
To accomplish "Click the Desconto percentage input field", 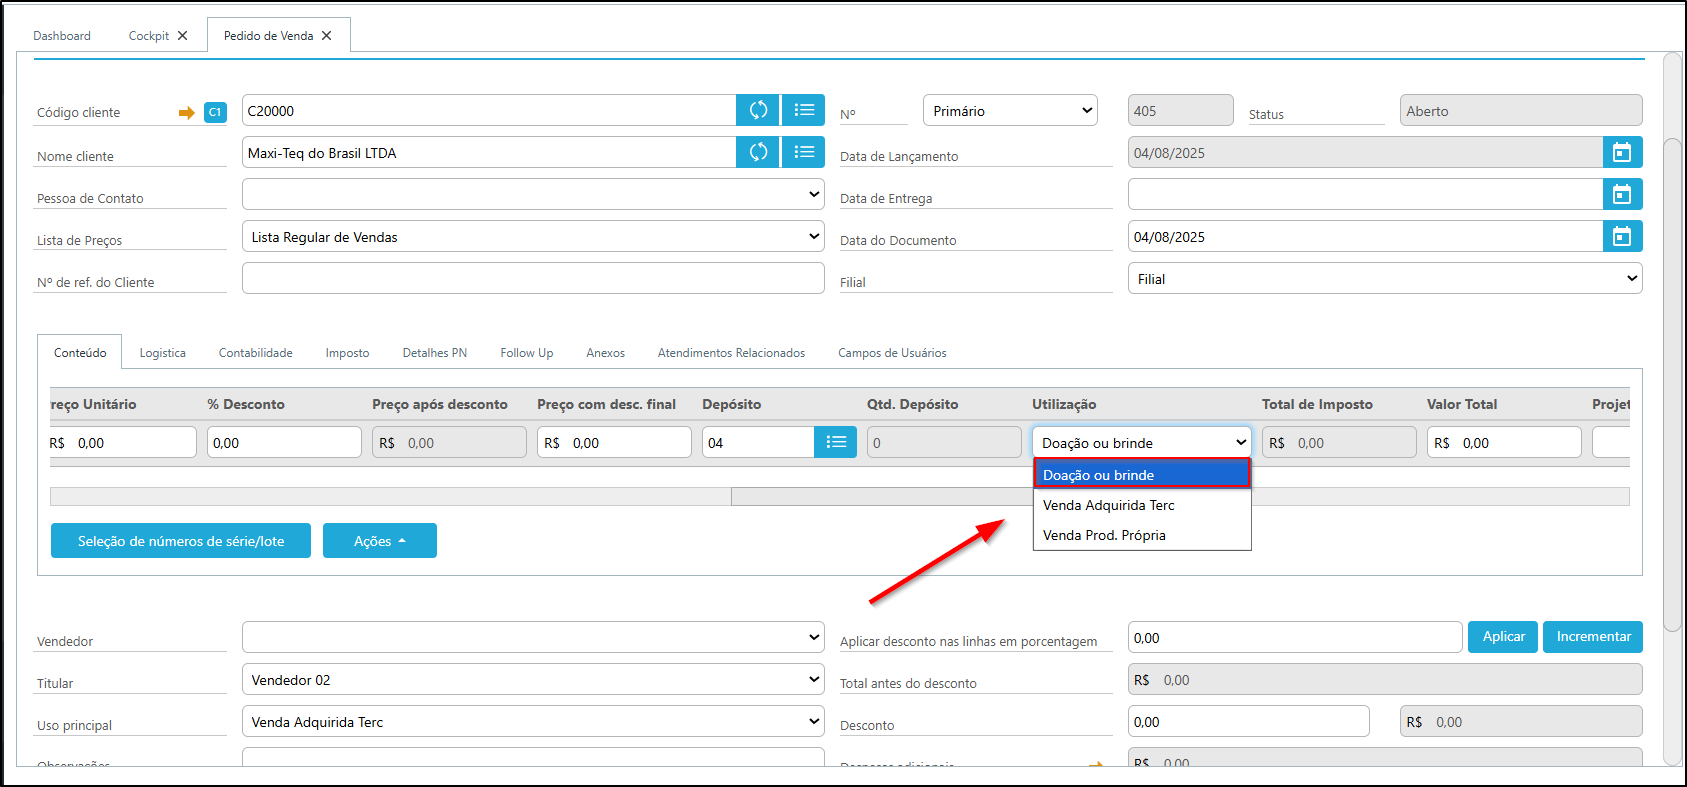I will 1248,721.
